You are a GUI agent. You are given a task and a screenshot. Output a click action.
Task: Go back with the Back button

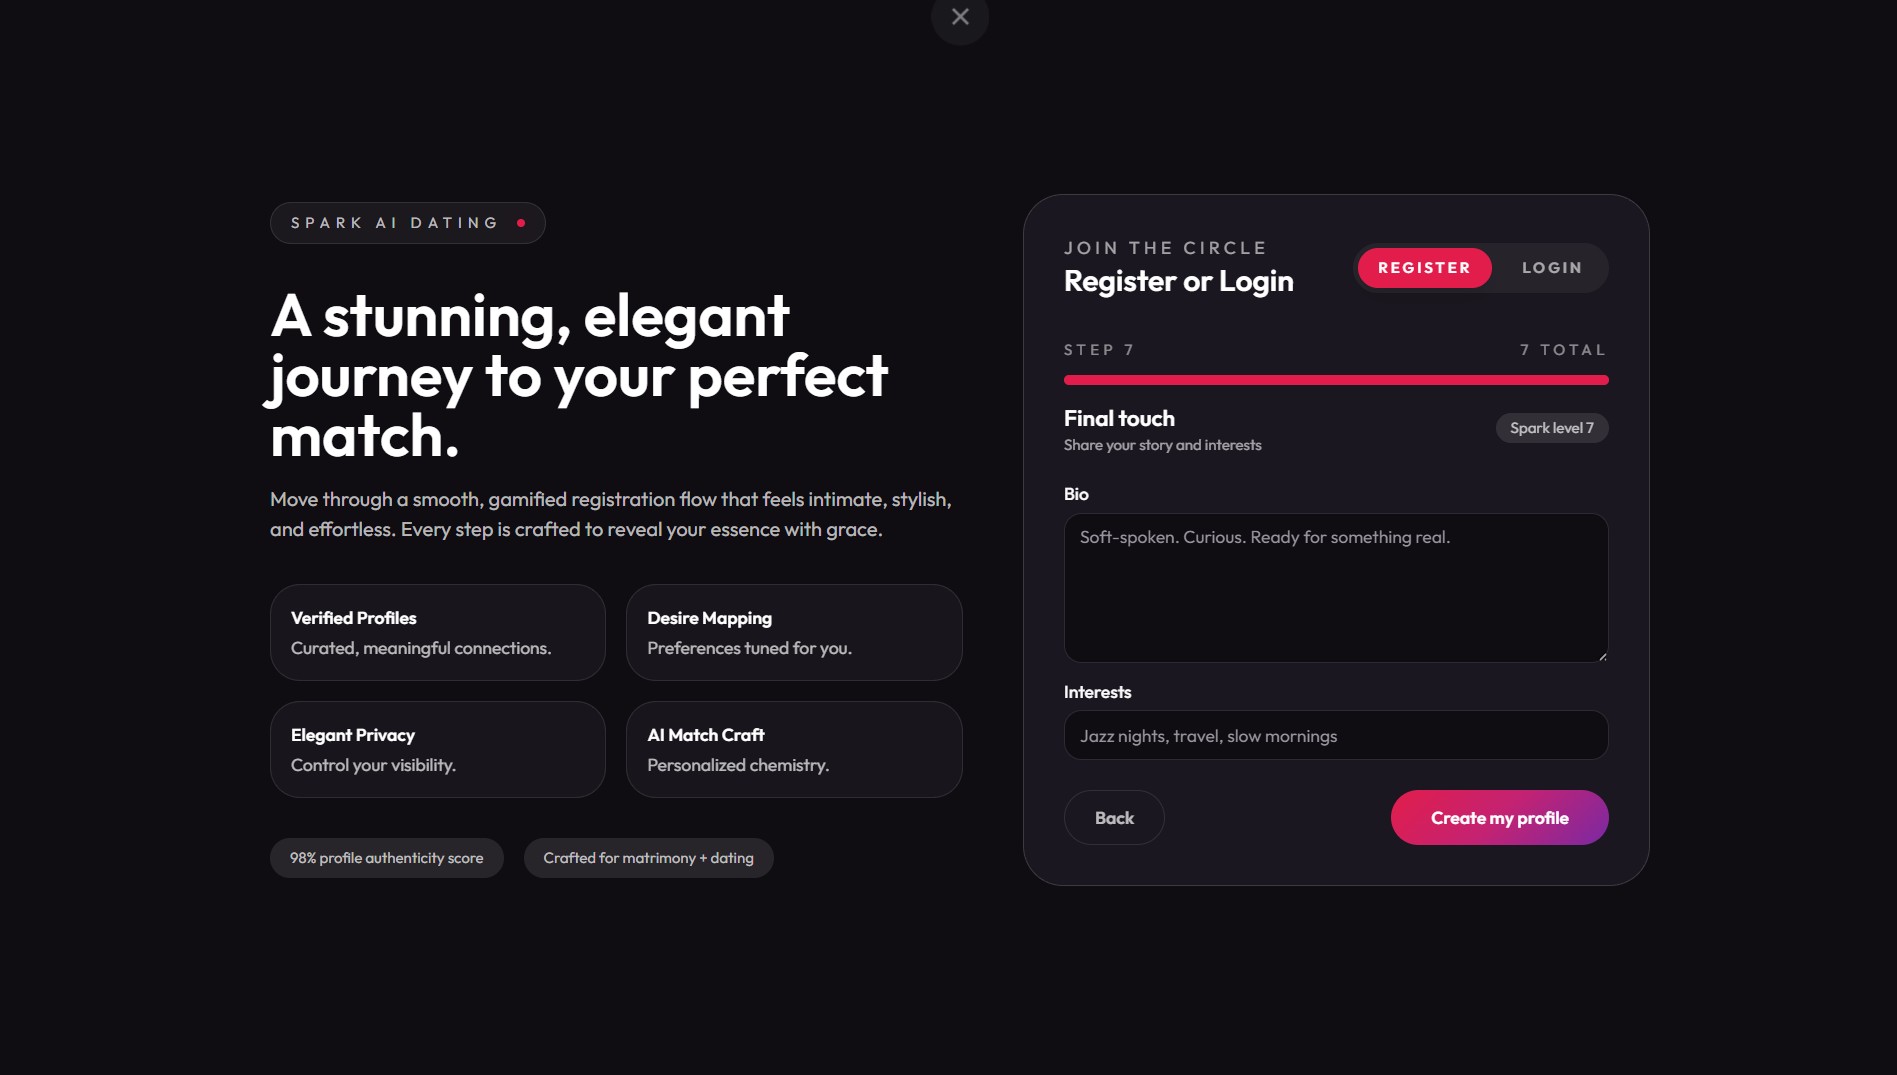coord(1114,818)
